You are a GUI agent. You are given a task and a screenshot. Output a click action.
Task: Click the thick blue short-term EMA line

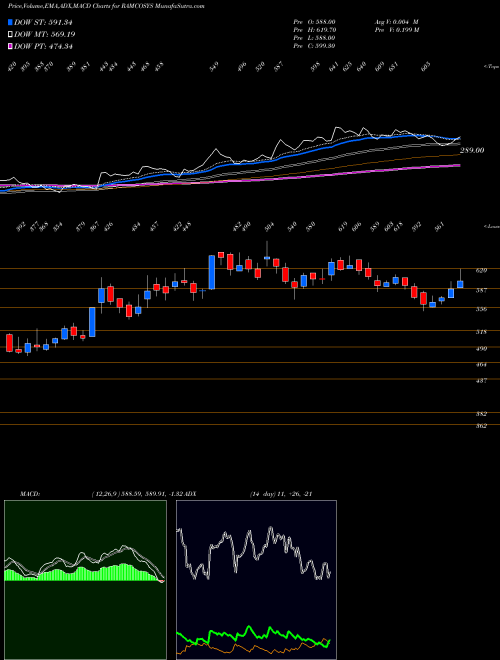point(253,164)
